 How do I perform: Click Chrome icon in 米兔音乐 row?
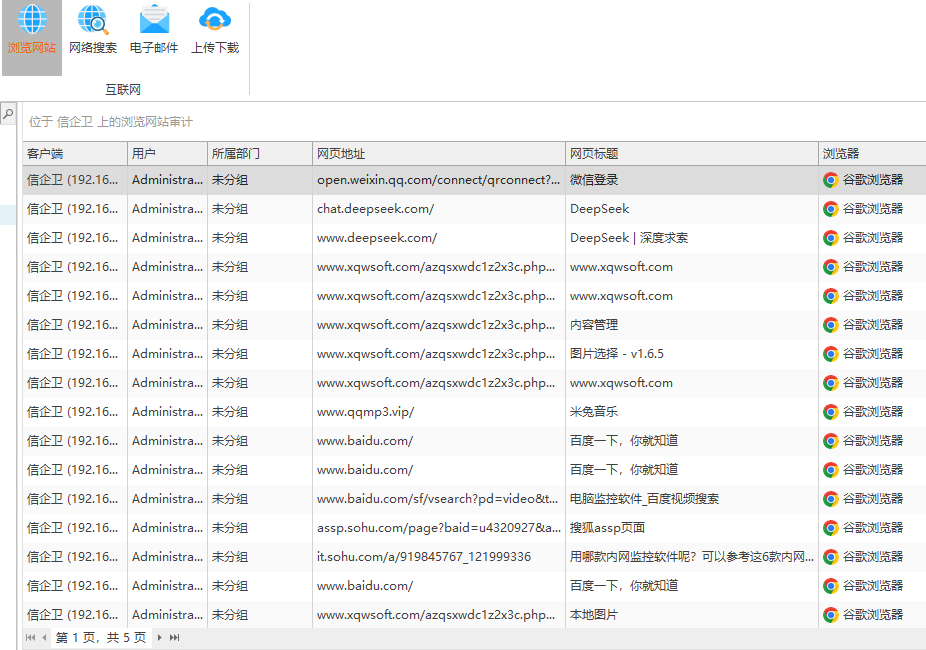[830, 411]
